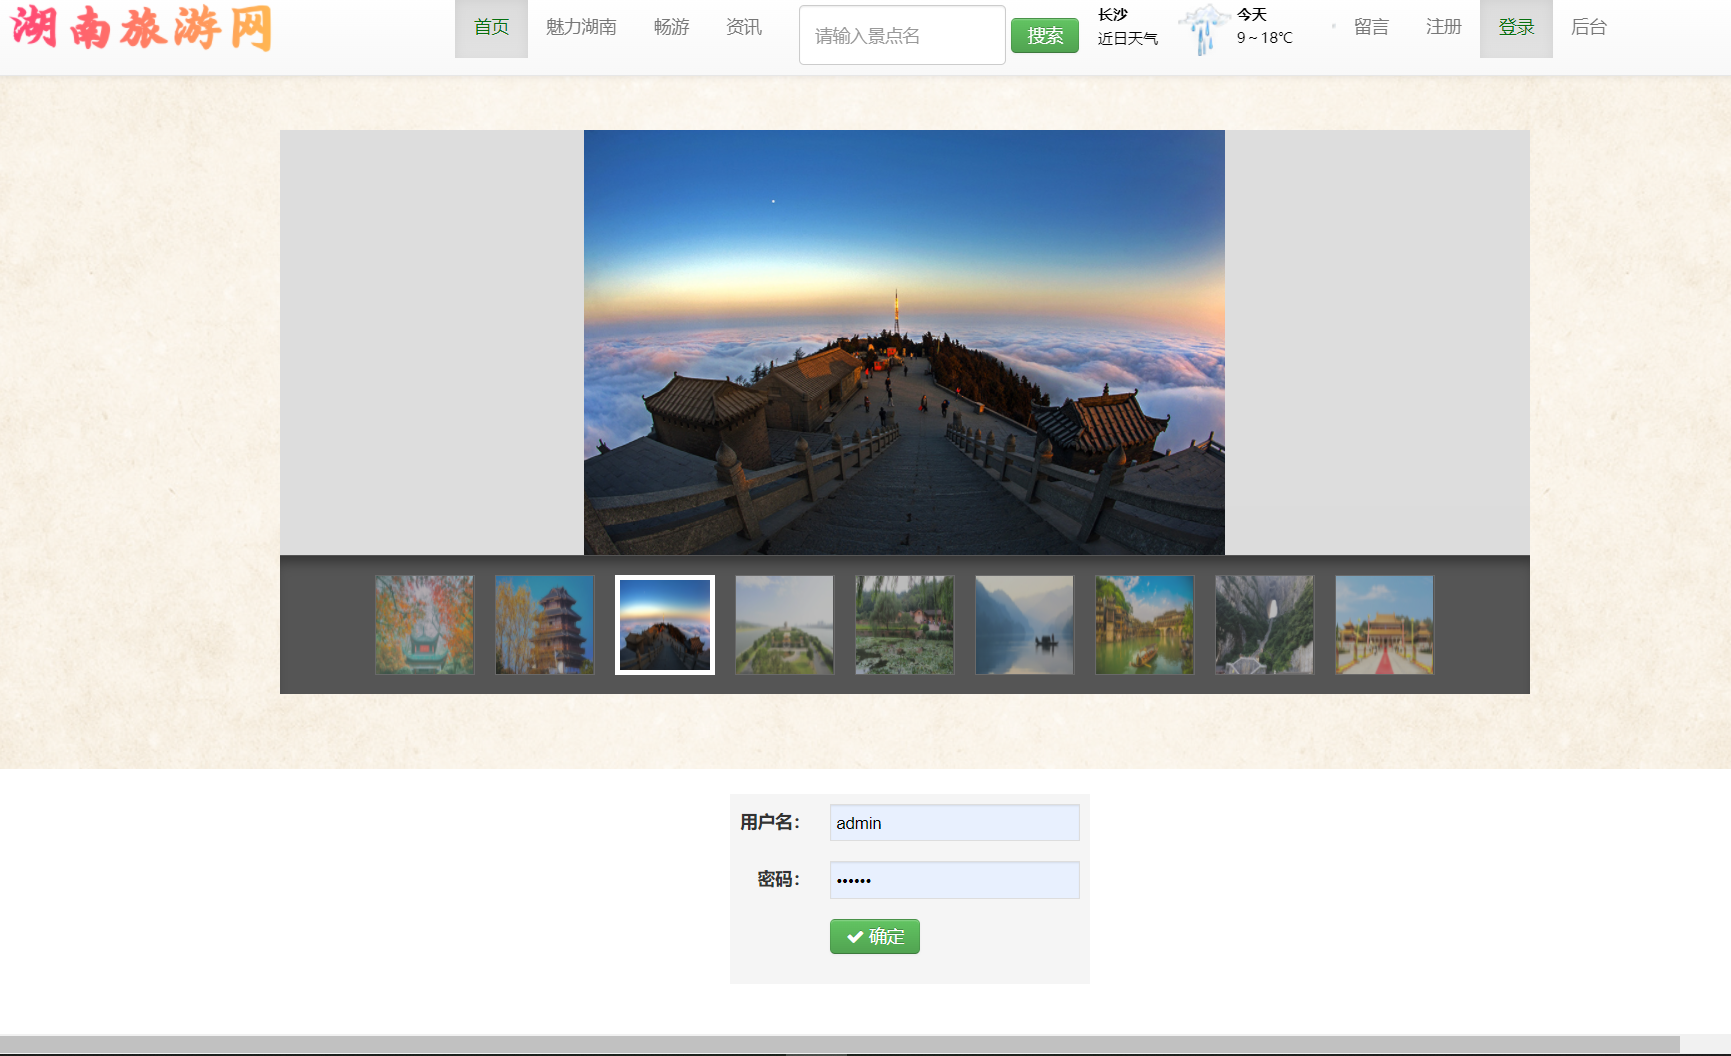Select the misty river boat thumbnail
This screenshot has height=1056, width=1731.
[x=1024, y=625]
